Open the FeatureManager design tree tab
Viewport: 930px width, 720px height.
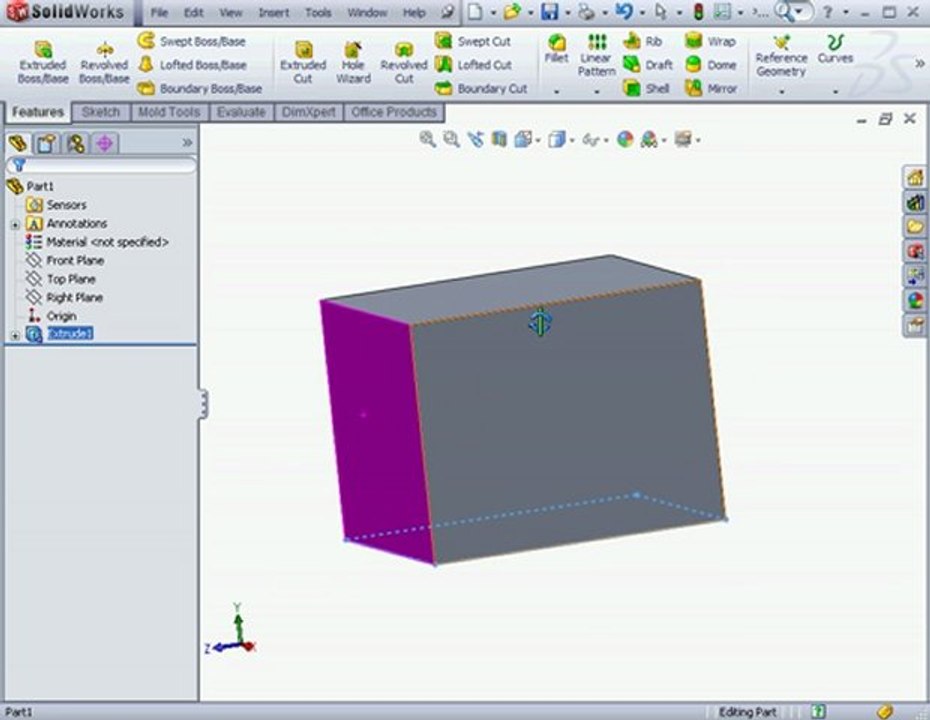click(18, 143)
